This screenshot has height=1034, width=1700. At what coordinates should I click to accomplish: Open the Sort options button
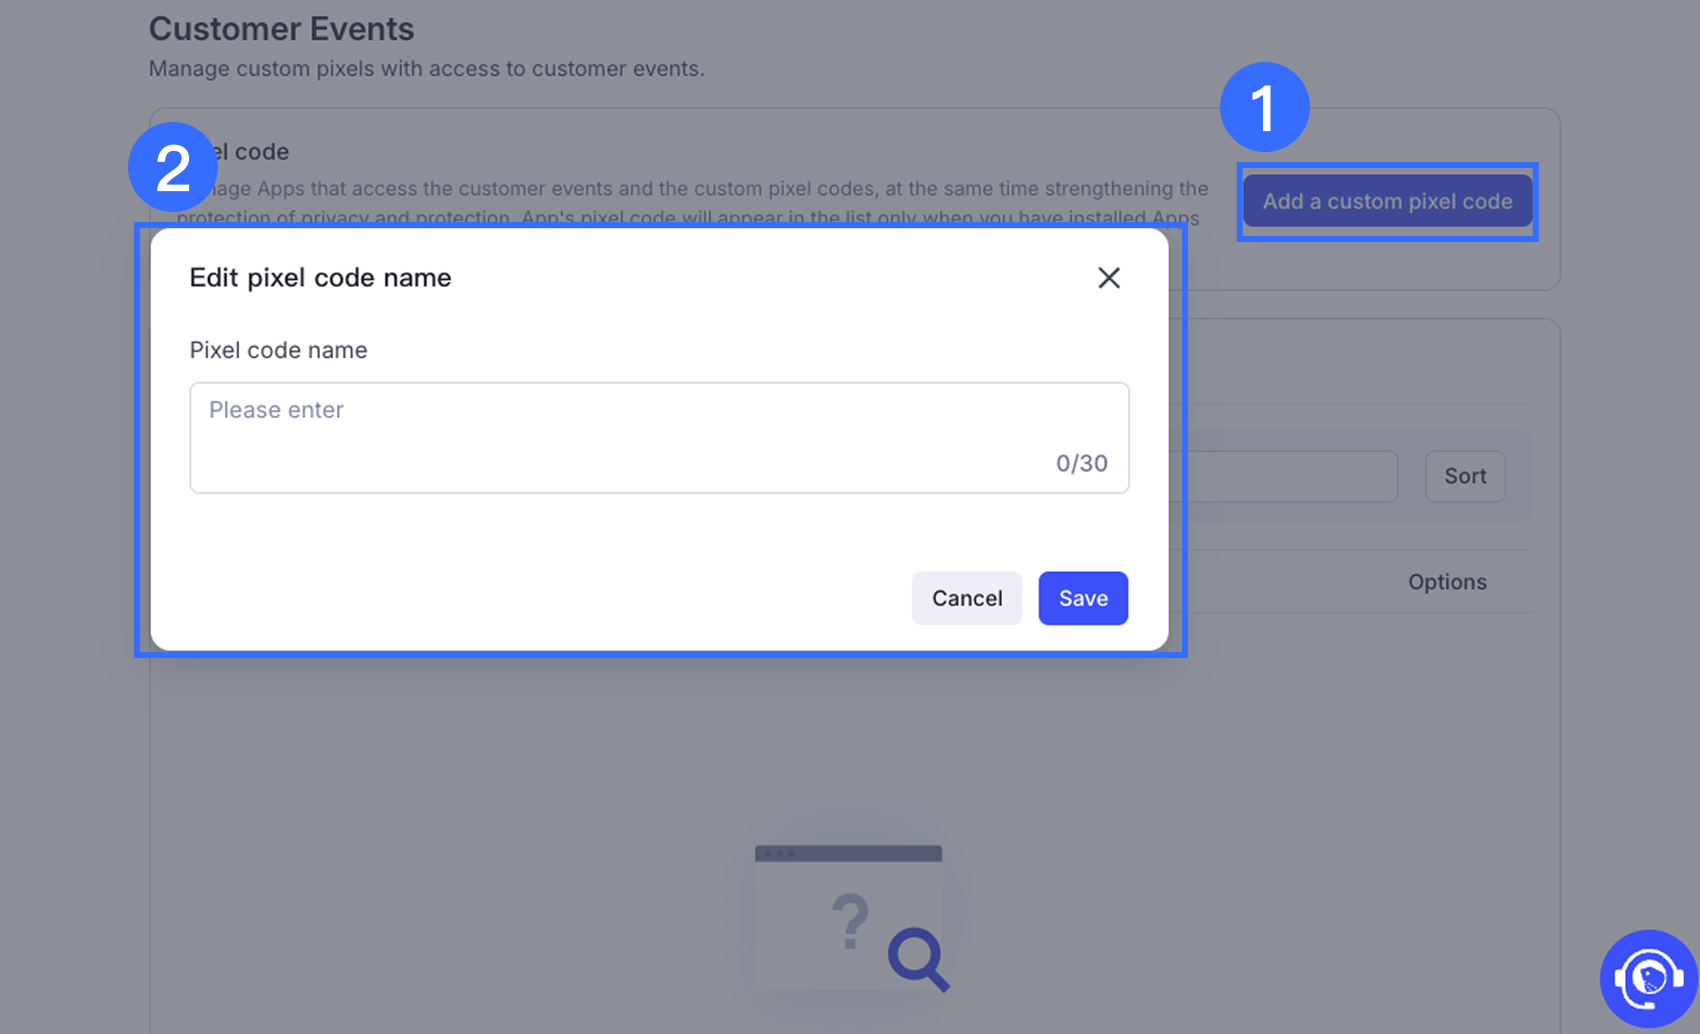click(1465, 476)
